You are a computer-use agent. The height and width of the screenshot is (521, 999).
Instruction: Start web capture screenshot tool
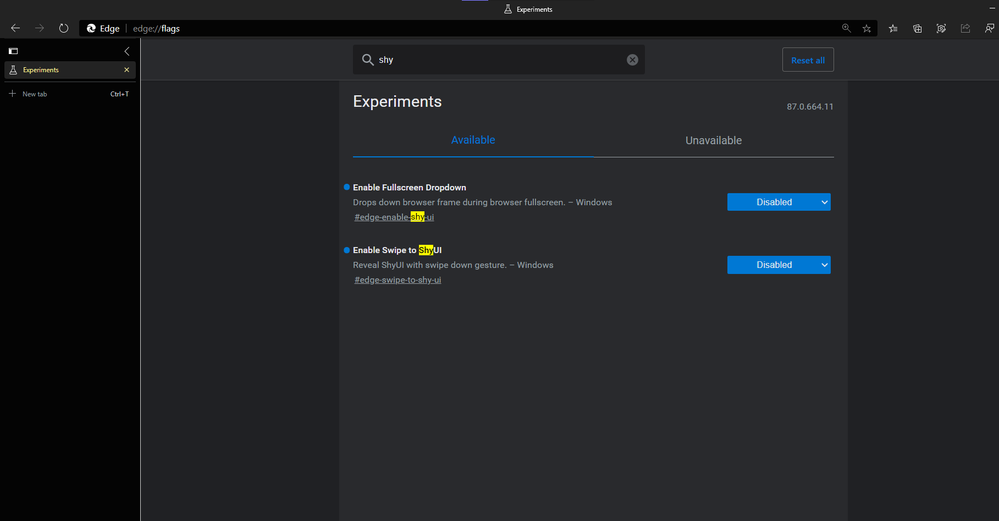point(941,28)
